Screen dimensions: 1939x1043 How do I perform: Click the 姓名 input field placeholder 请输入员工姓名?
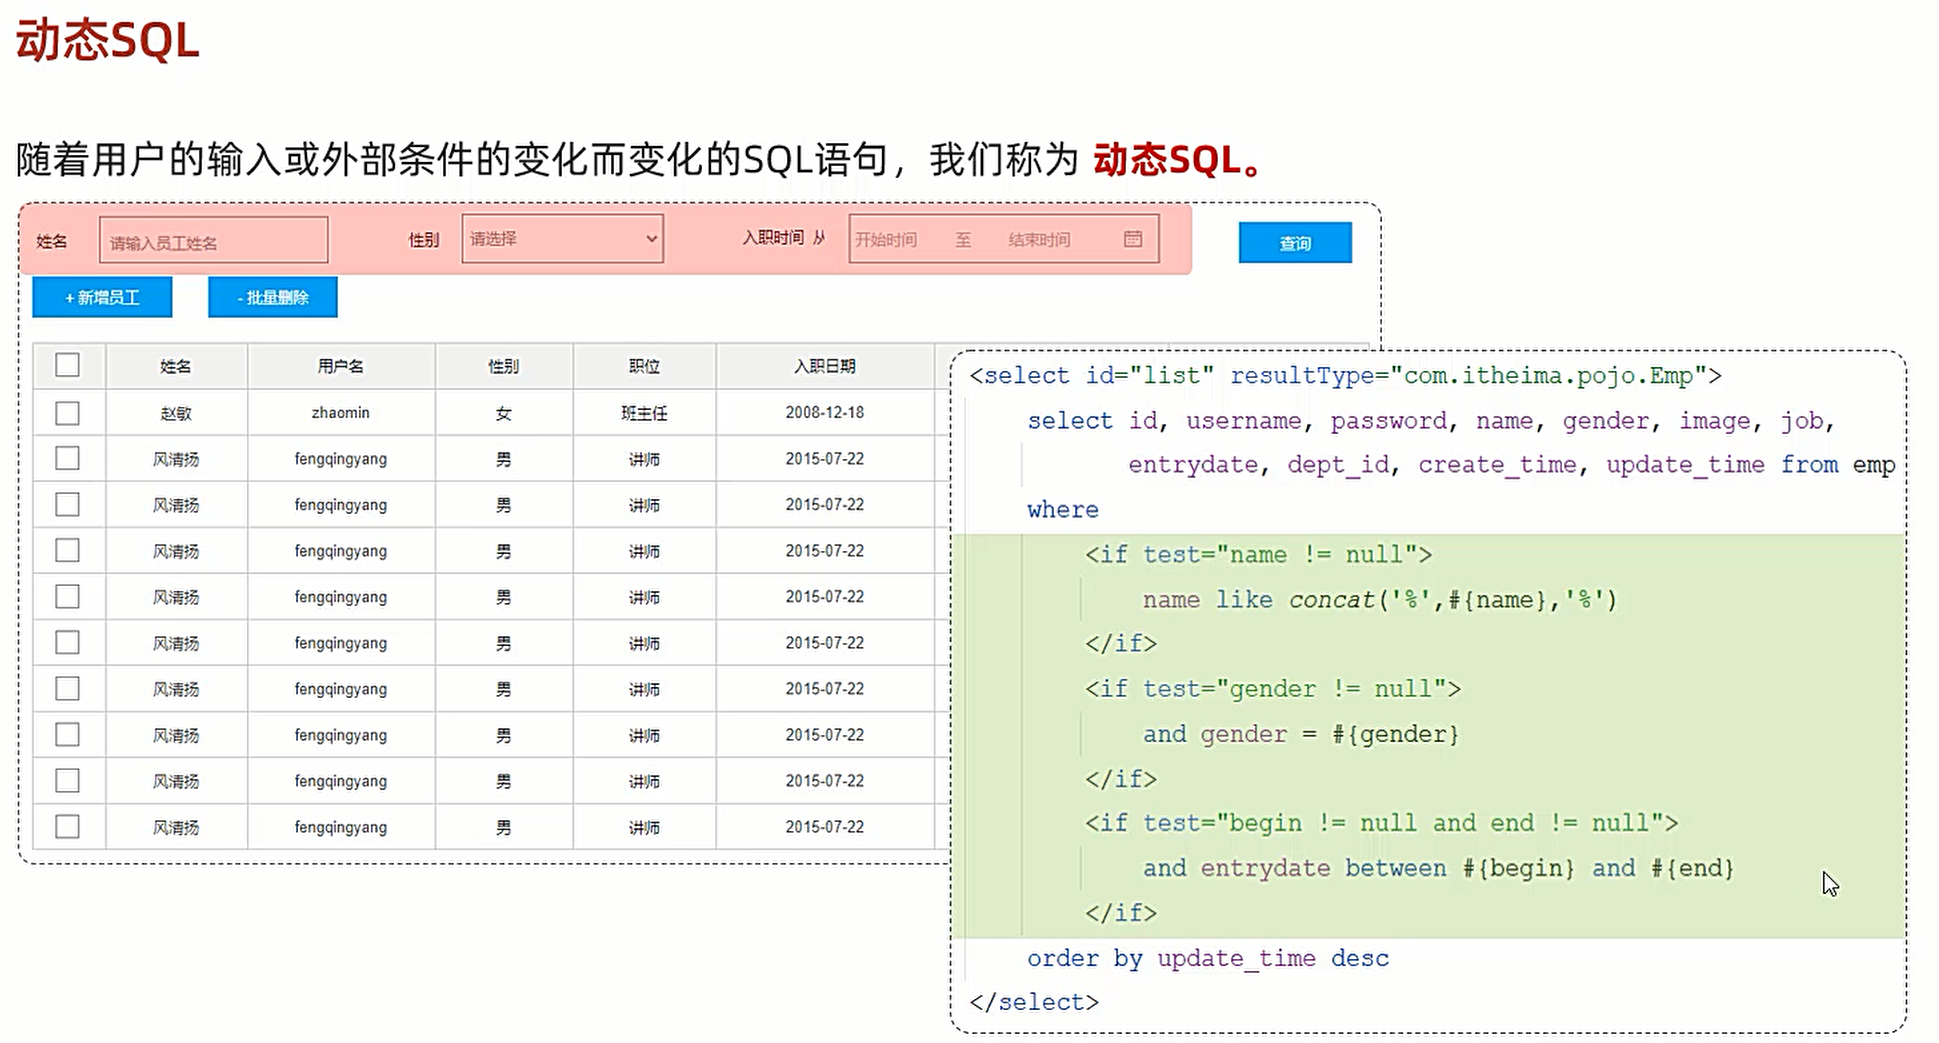coord(213,241)
